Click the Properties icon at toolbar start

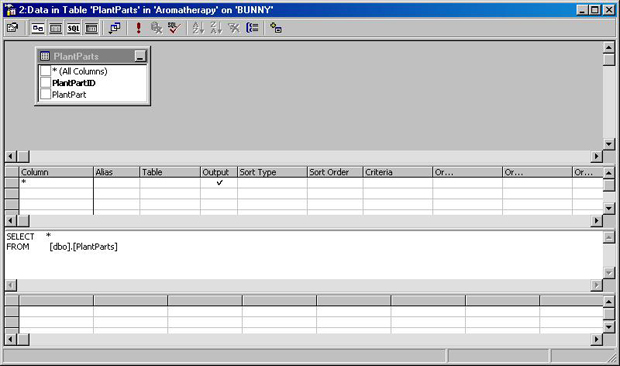pos(13,28)
